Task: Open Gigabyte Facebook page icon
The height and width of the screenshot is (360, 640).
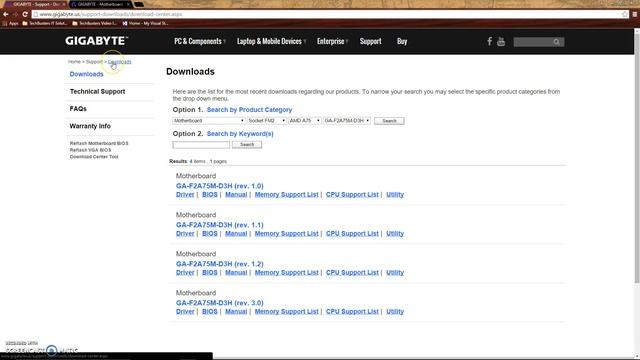Action: coord(489,41)
